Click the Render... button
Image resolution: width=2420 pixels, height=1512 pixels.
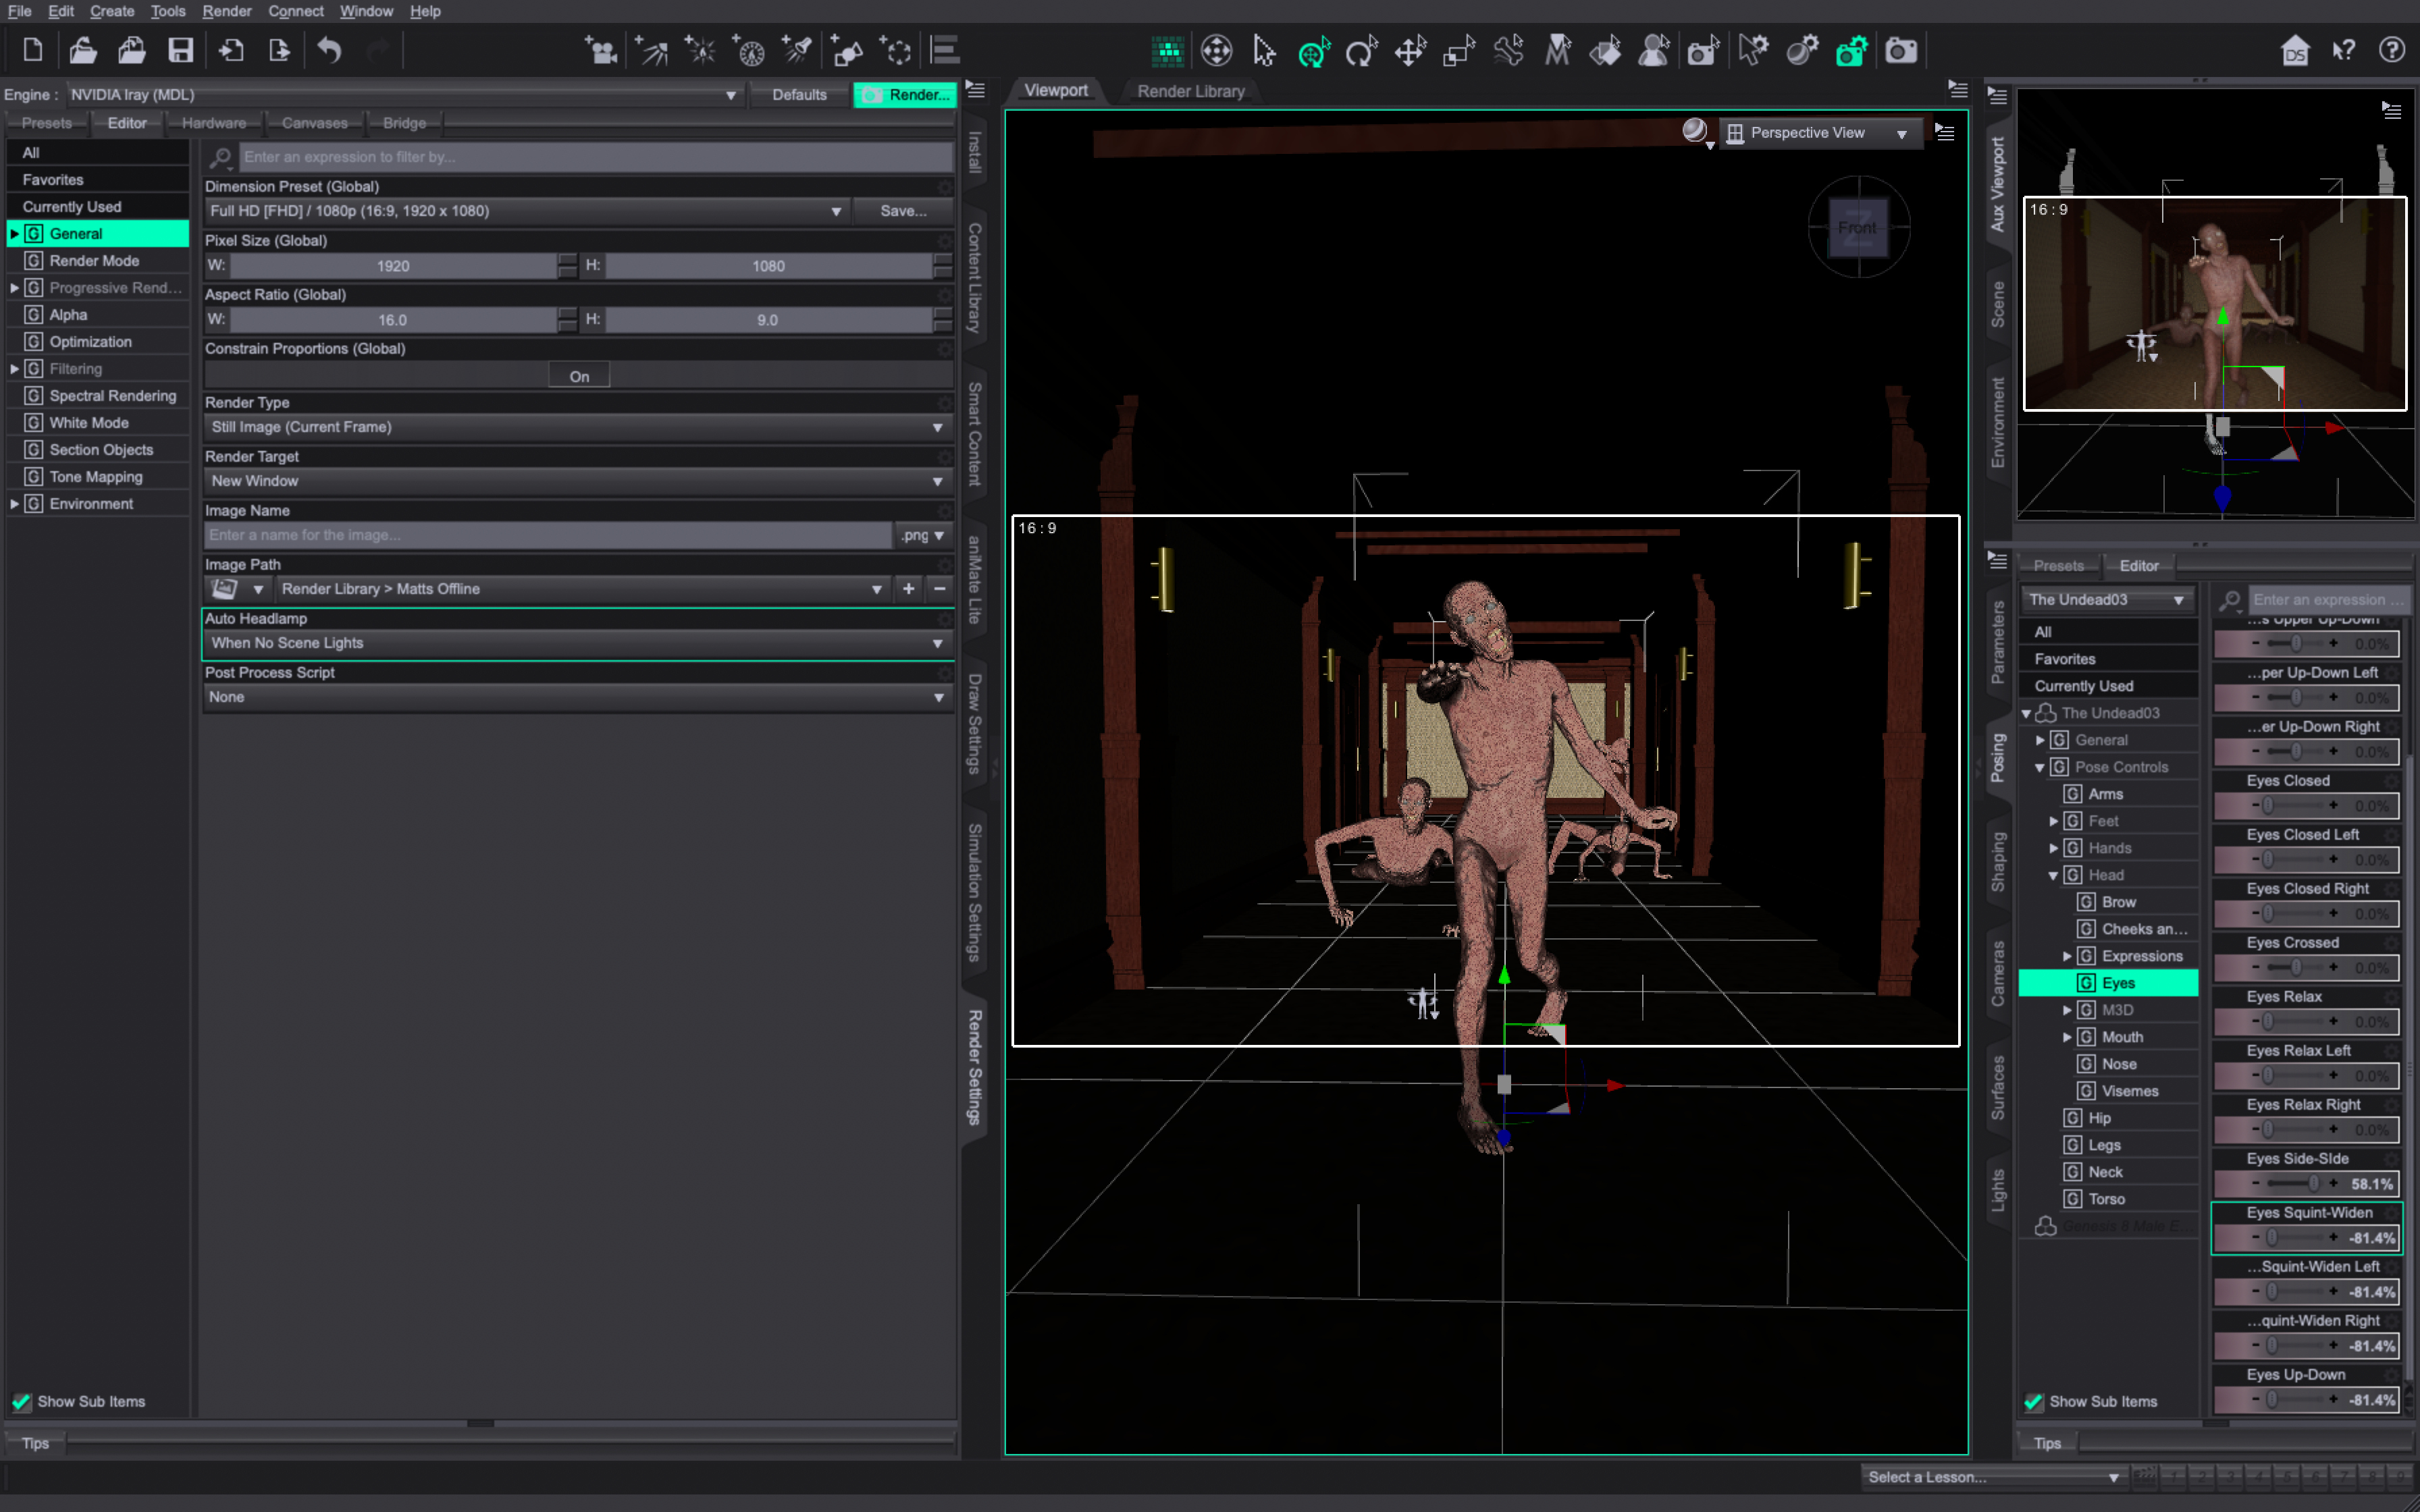905,95
